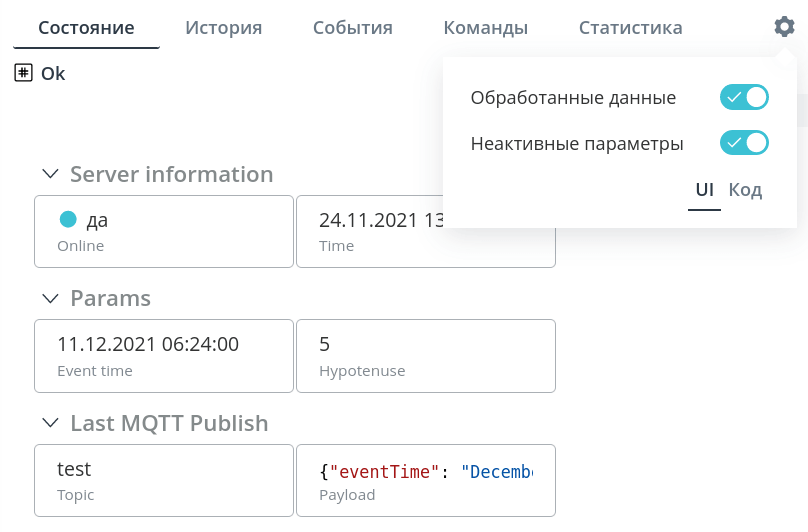This screenshot has width=808, height=532.
Task: Click the Event time parameter card
Action: (x=164, y=356)
